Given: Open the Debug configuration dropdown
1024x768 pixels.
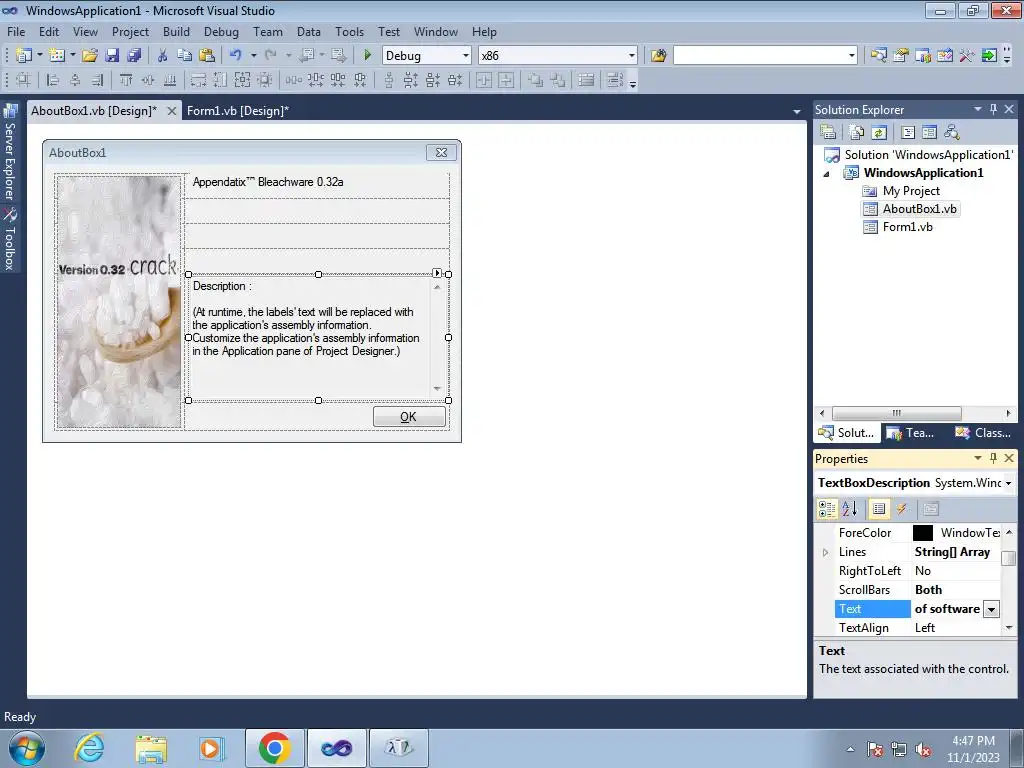Looking at the screenshot, I should click(466, 56).
